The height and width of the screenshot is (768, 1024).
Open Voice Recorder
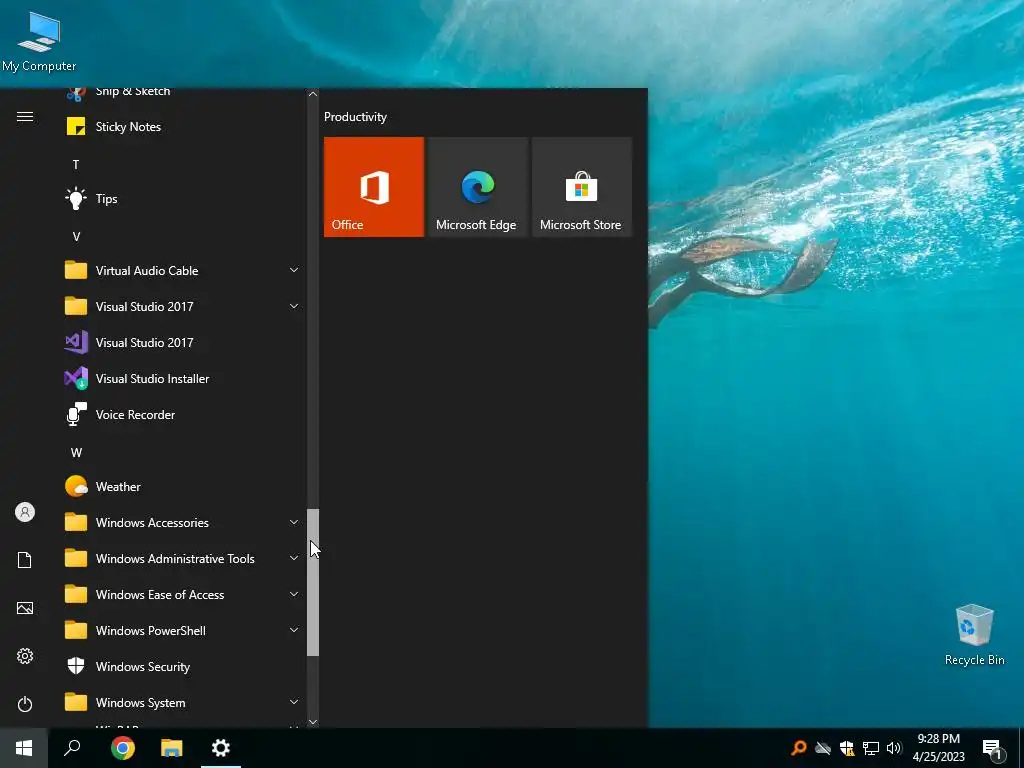(182, 415)
